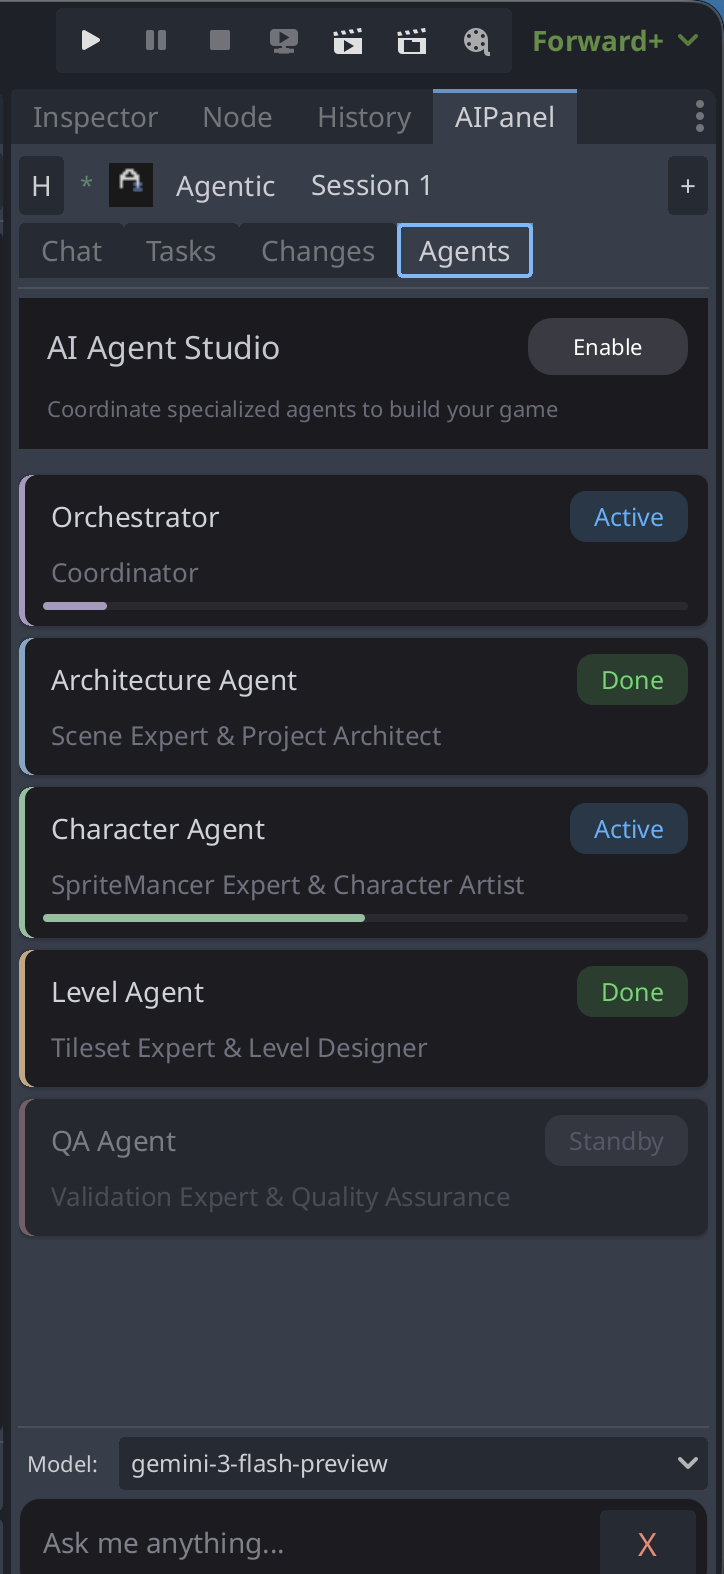Open the remote debug run icon
Screen dimensions: 724x1574
[284, 41]
